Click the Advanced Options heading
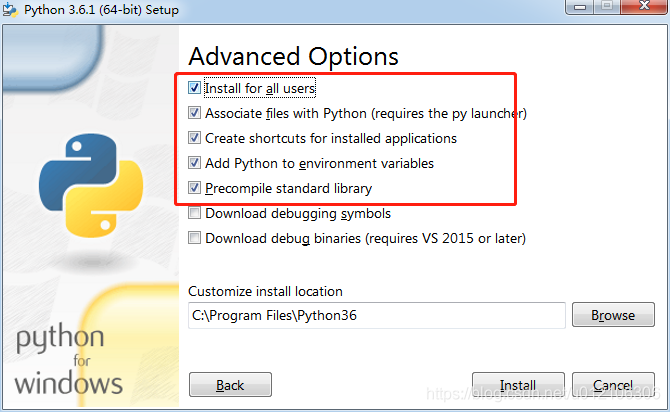Viewport: 670px width, 412px height. pos(293,56)
